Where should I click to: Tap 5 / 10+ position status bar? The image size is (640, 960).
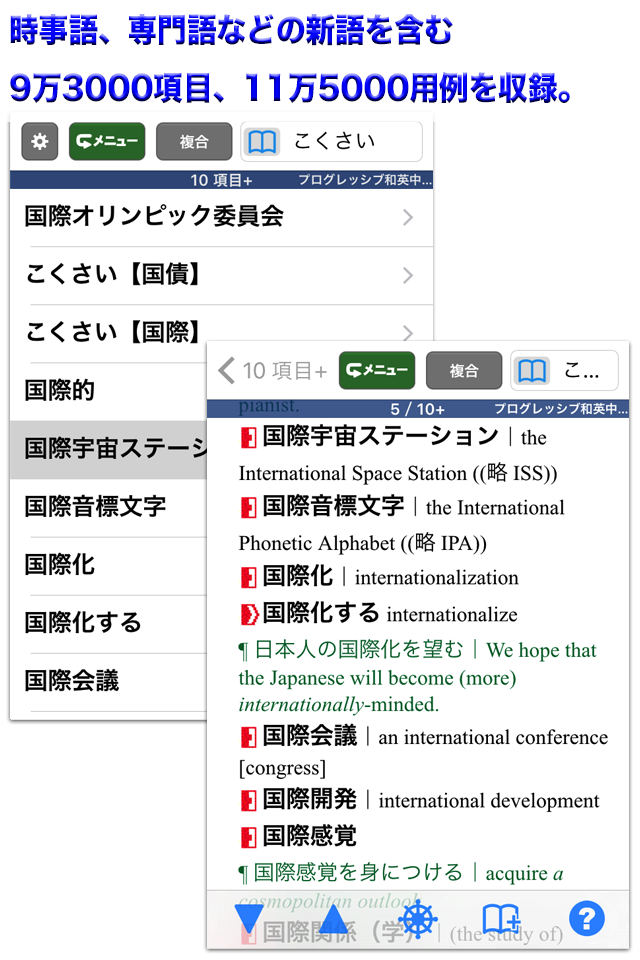pyautogui.click(x=418, y=409)
